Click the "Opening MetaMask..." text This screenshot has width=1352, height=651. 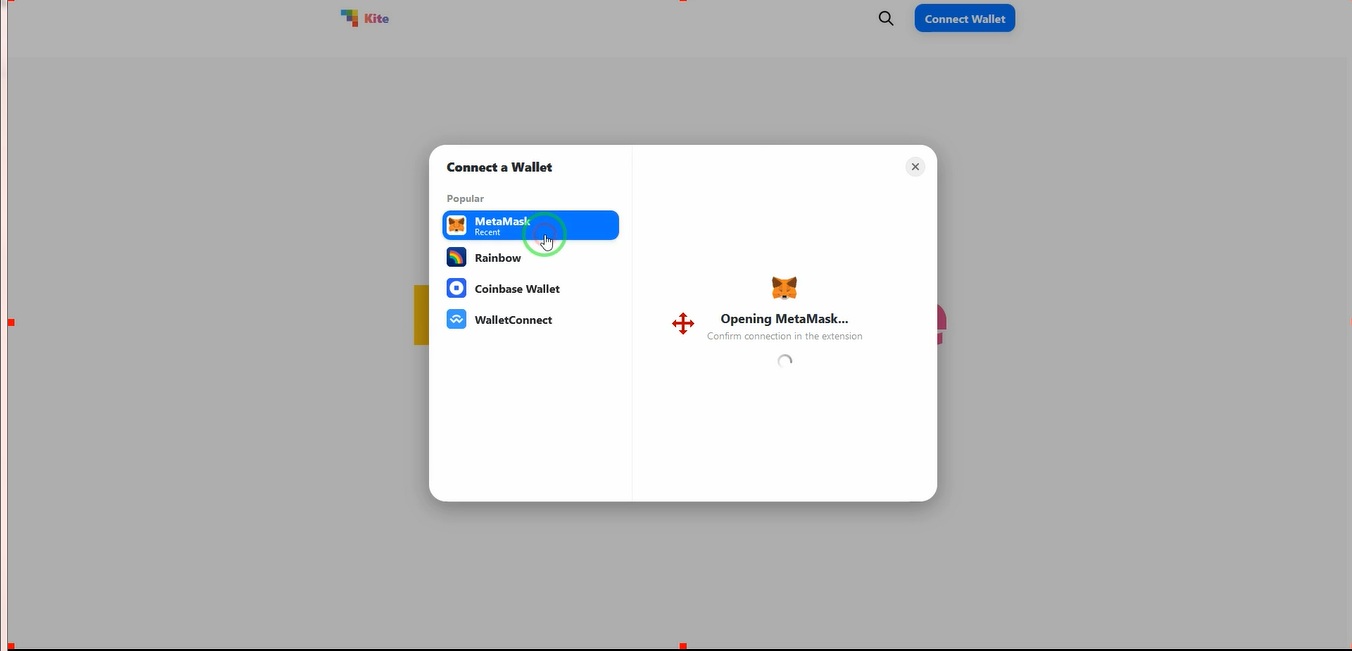coord(784,319)
